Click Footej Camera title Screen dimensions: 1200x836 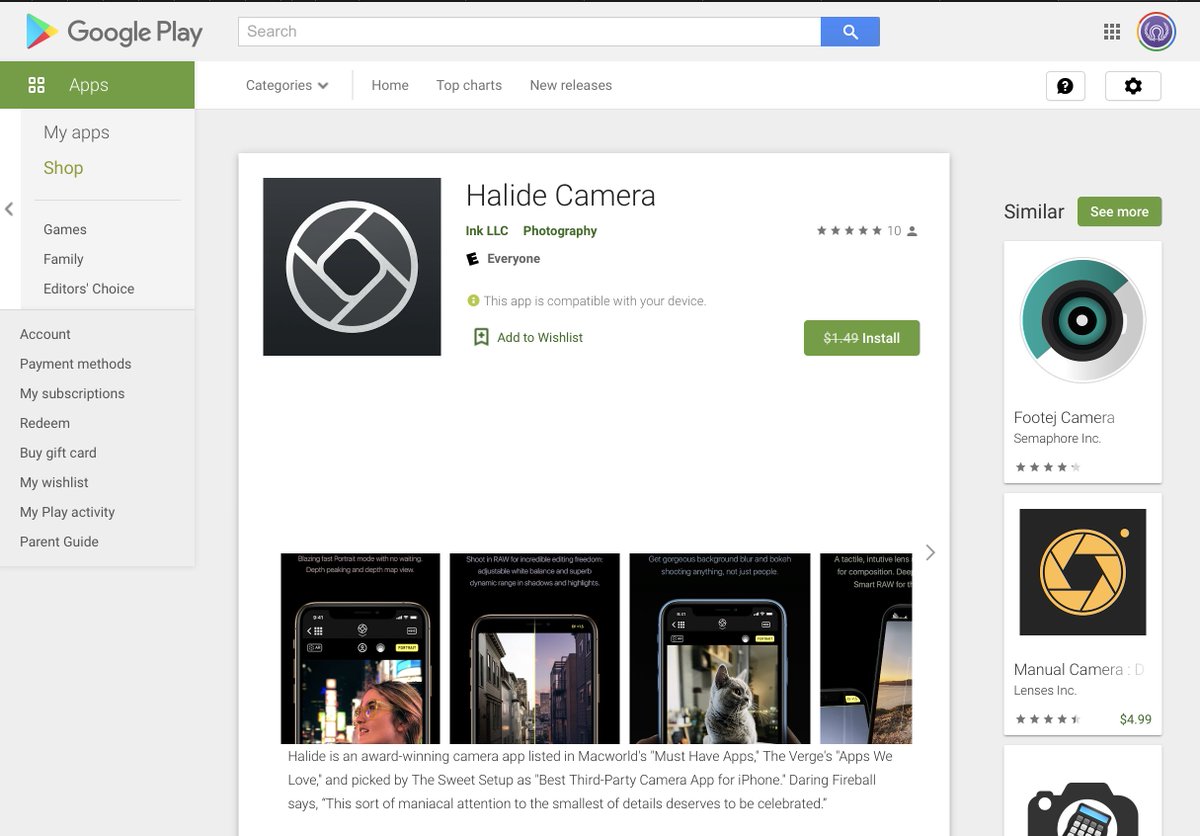point(1064,418)
